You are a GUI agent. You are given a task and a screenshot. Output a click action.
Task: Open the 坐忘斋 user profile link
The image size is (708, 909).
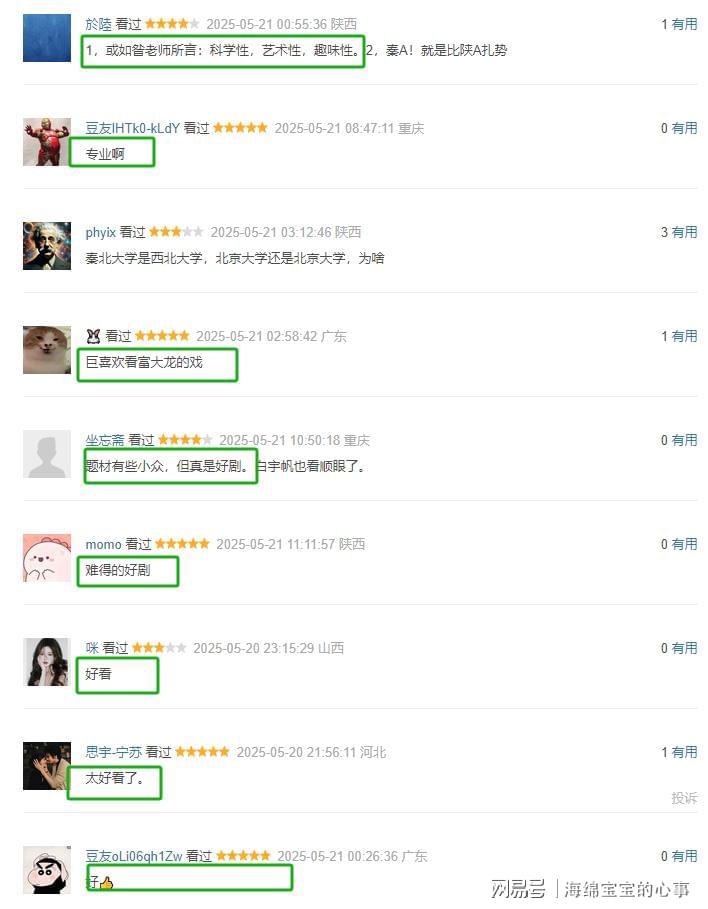104,440
